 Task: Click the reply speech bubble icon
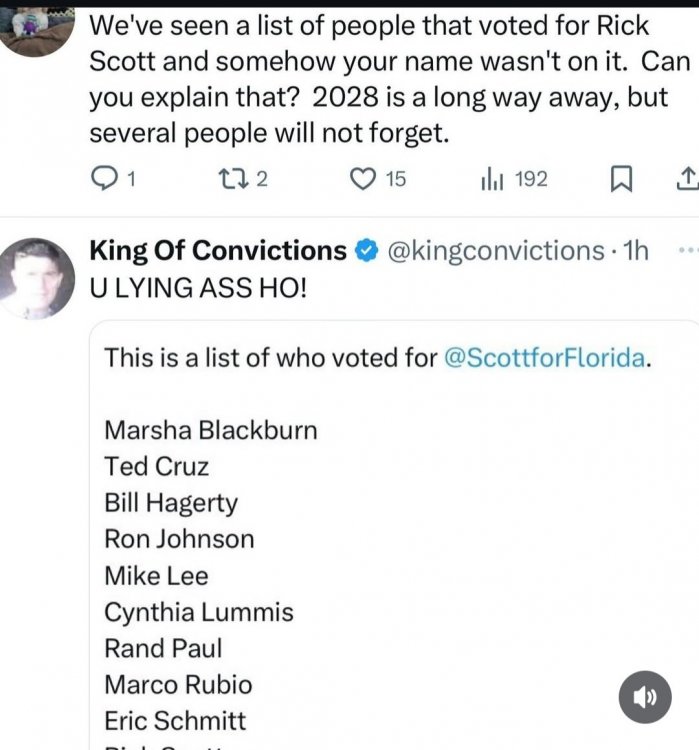click(105, 179)
